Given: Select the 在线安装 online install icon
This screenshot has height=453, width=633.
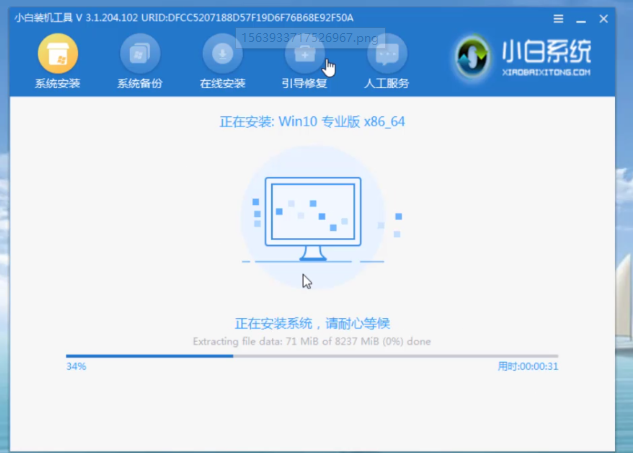Looking at the screenshot, I should coord(222,54).
